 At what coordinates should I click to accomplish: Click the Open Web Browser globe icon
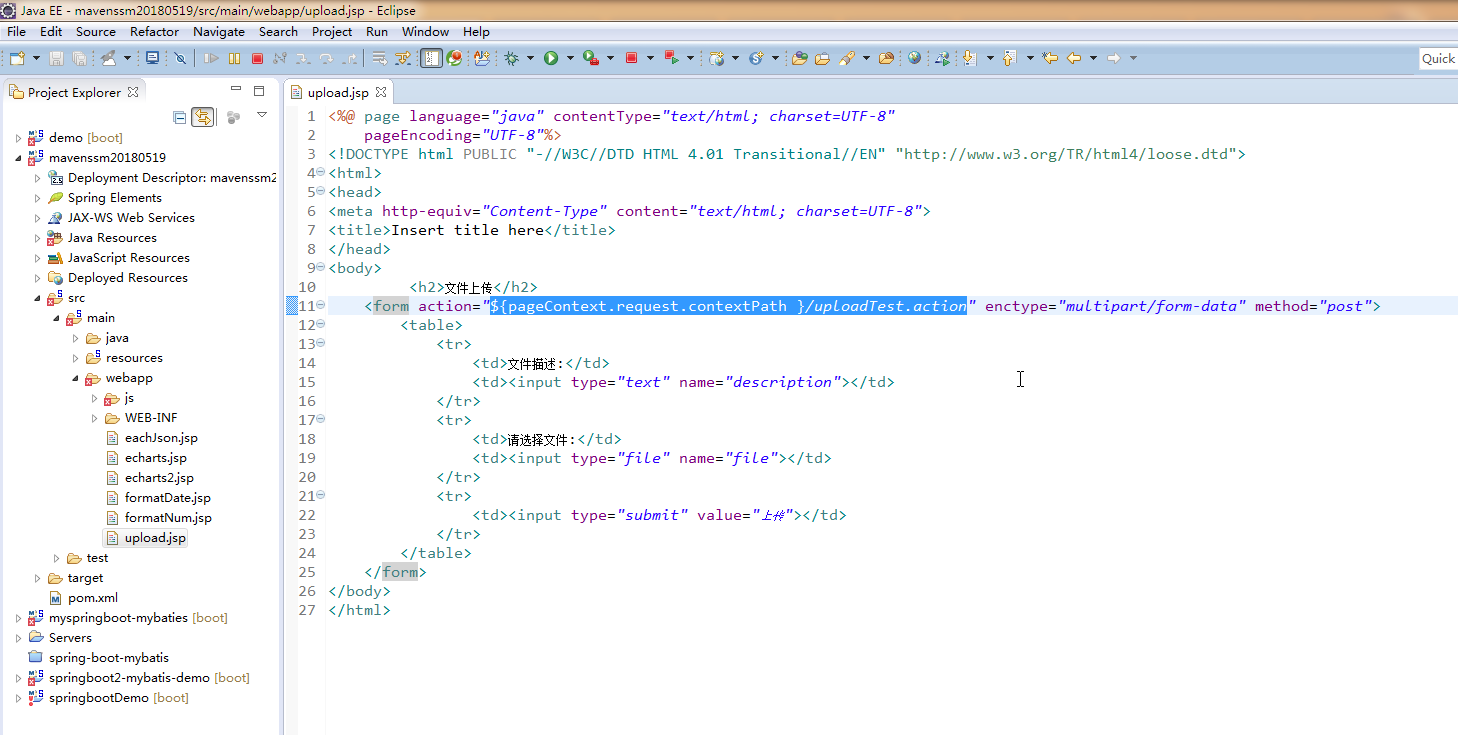coord(914,58)
